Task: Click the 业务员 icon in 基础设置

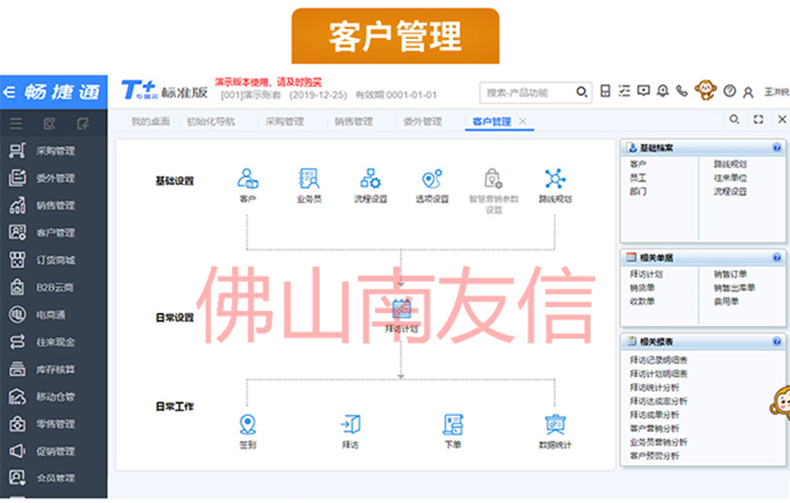Action: click(x=309, y=178)
